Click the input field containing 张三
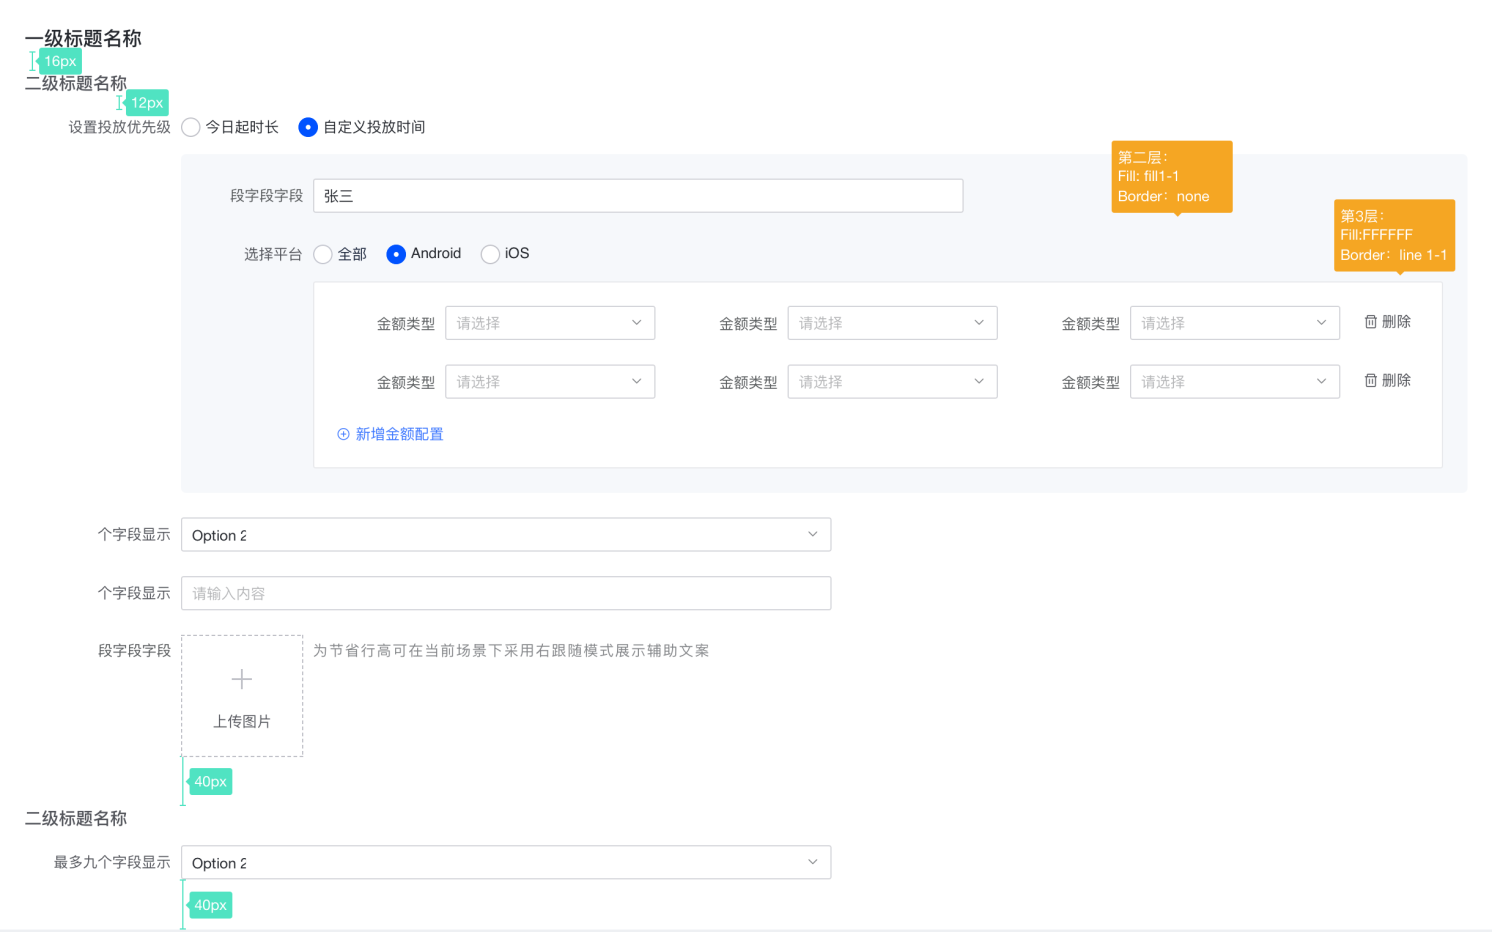 pos(638,196)
